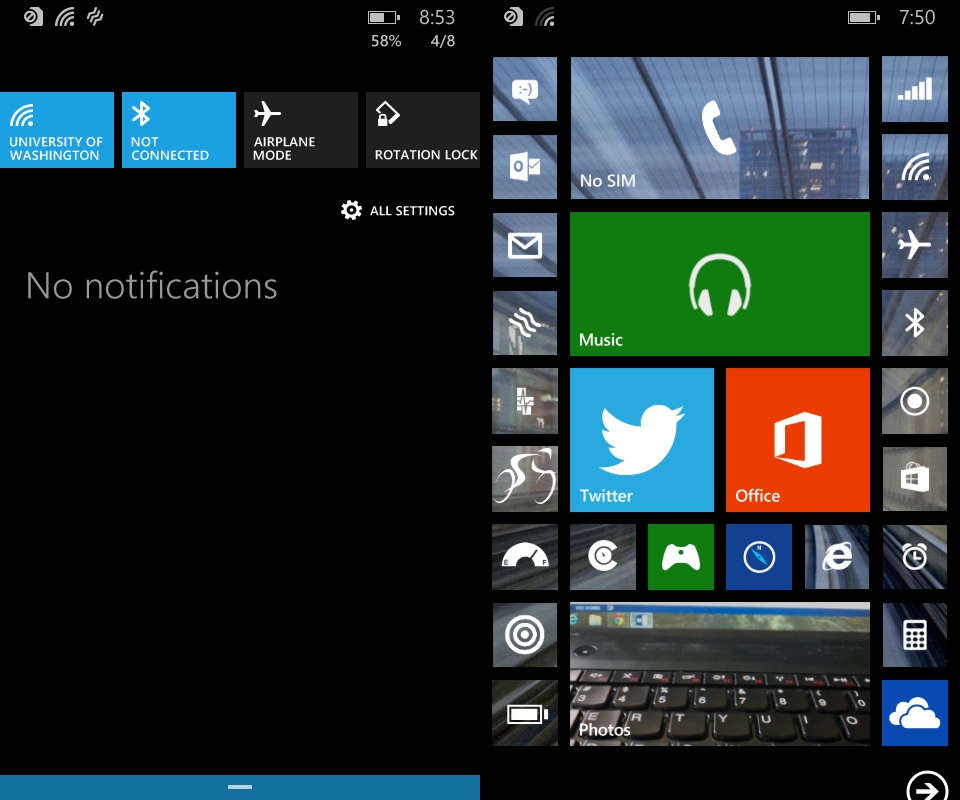This screenshot has height=800, width=960.
Task: Open the Twitter tile
Action: [641, 440]
